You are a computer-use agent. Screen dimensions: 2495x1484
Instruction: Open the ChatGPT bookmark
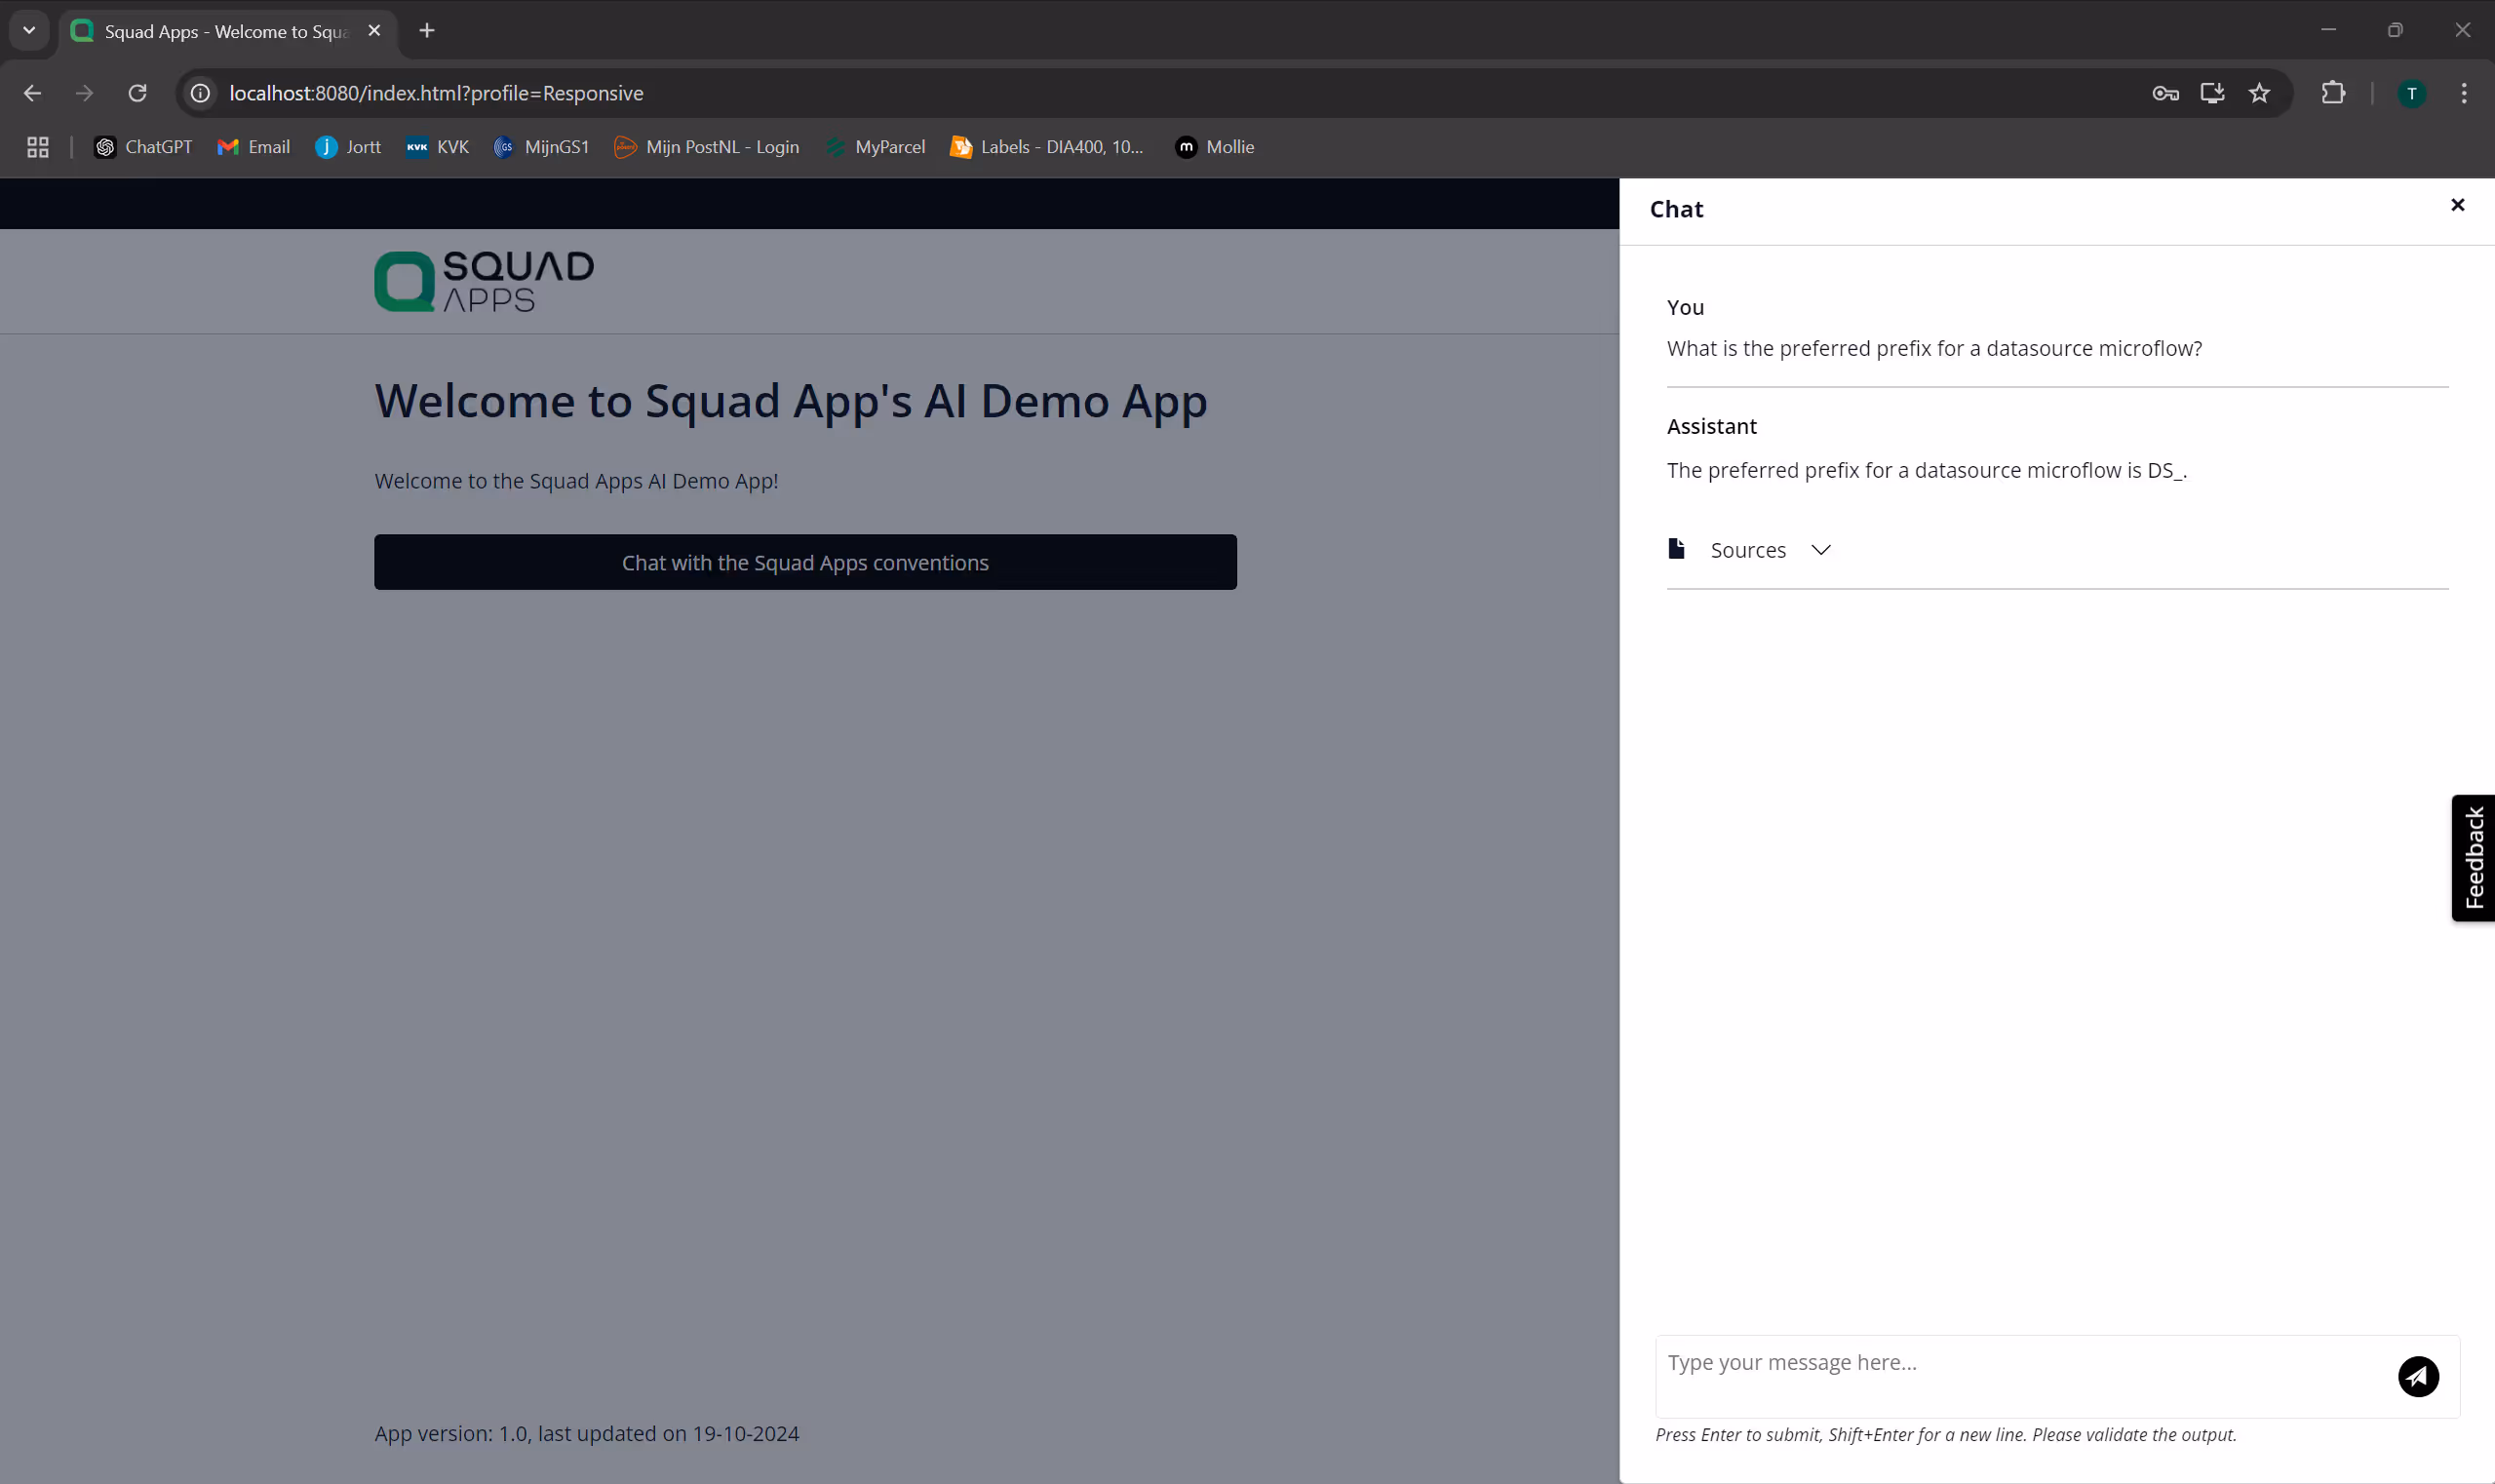143,147
